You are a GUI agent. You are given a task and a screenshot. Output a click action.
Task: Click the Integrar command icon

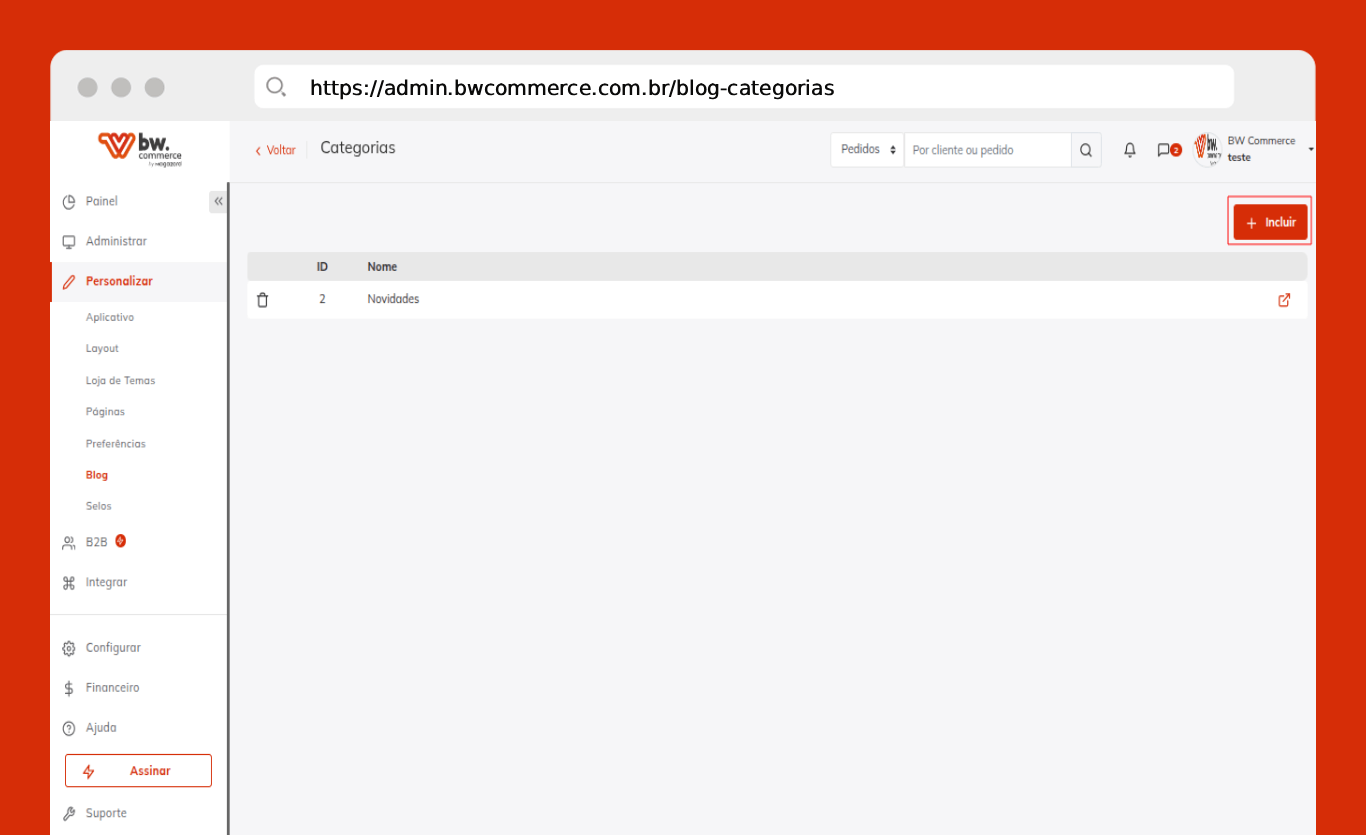click(x=69, y=583)
